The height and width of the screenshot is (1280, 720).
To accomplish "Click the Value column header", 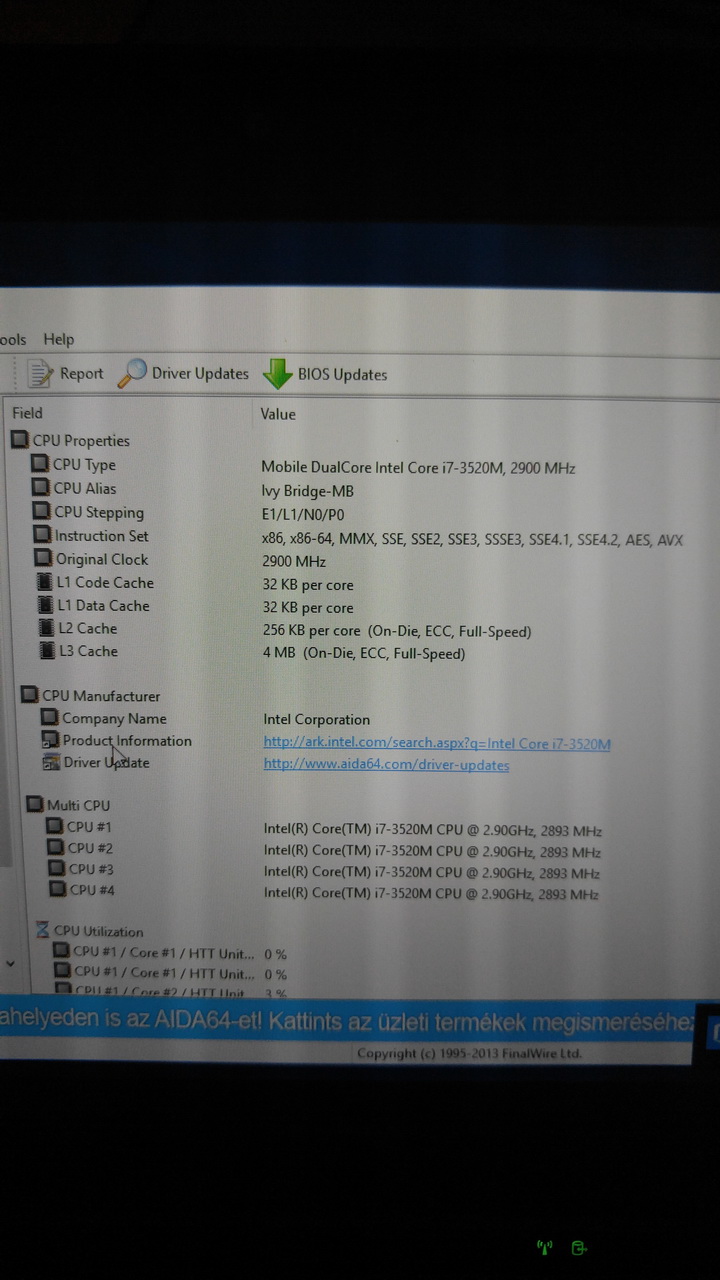I will (x=278, y=414).
